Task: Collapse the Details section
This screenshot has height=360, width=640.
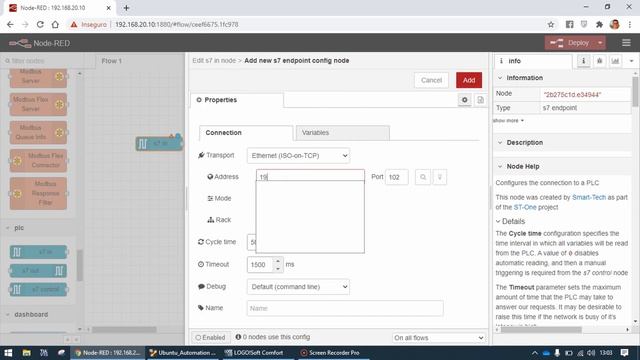Action: coord(510,221)
